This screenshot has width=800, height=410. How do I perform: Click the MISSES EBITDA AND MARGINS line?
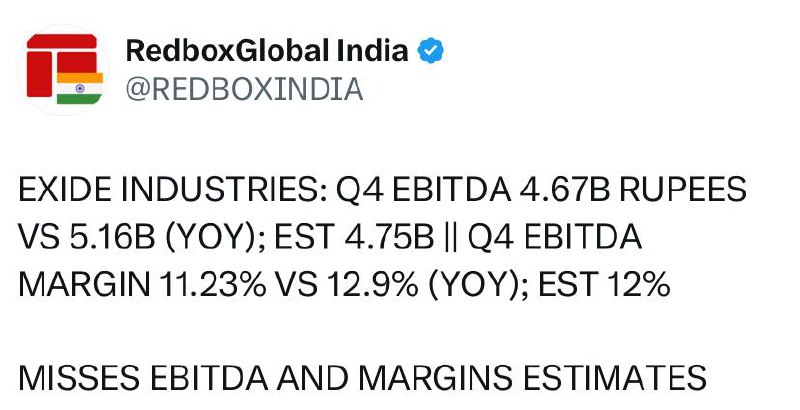click(362, 378)
